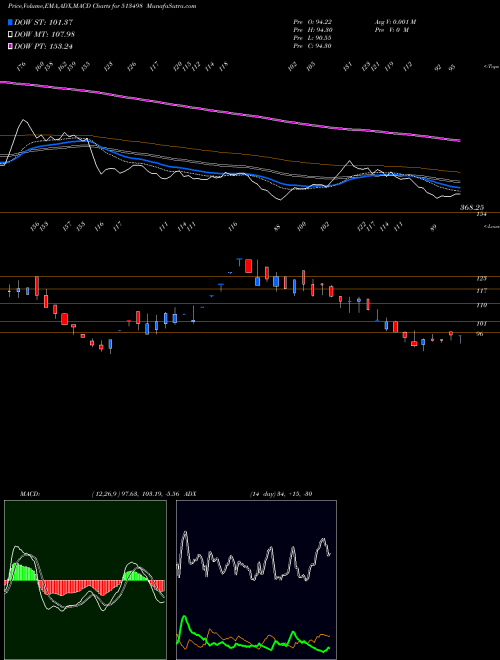
Task: Click the 'Pre O: 94.22' value
Action: (313, 22)
